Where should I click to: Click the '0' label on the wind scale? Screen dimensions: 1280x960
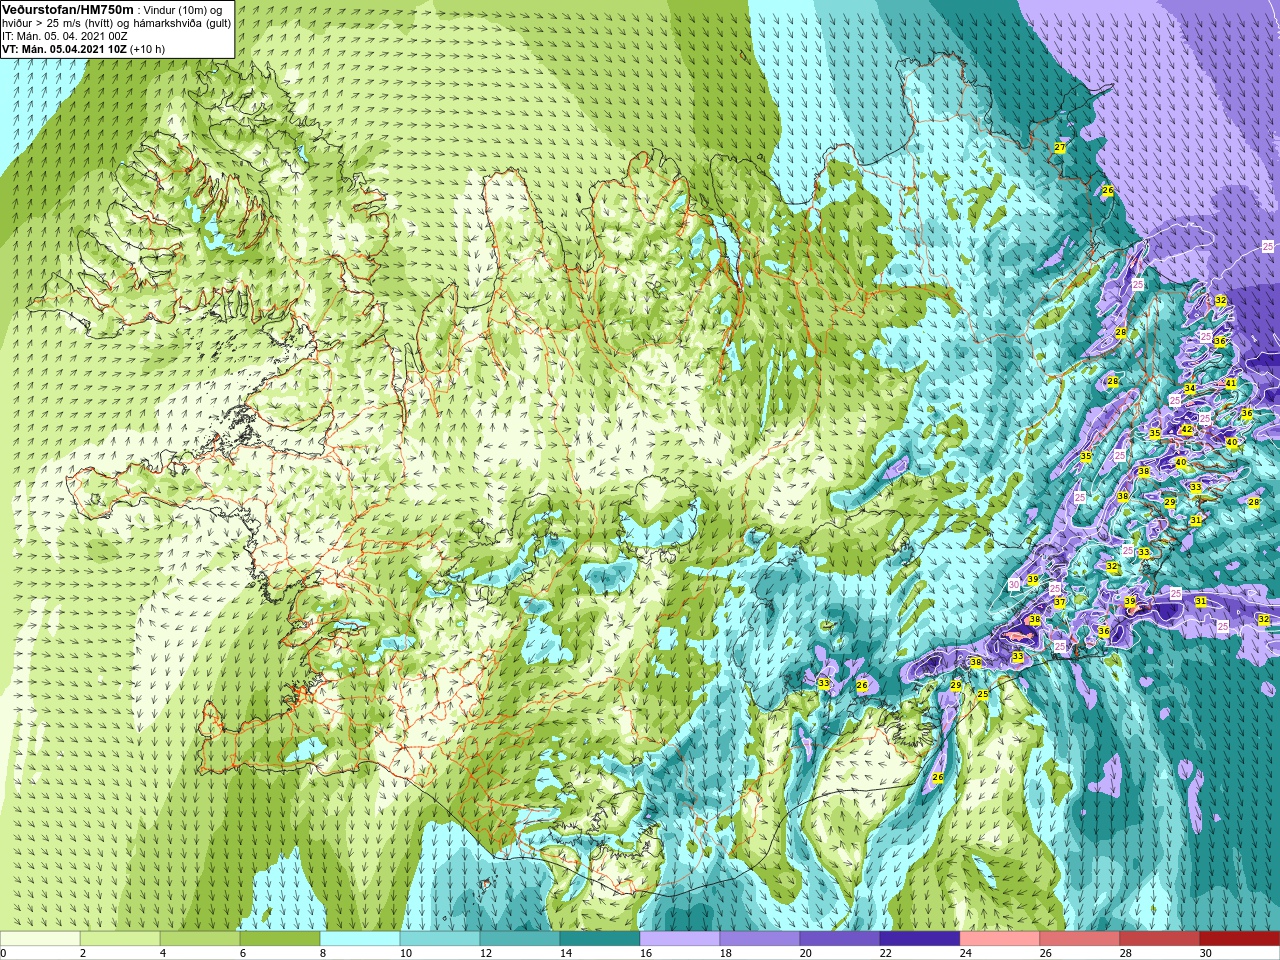point(3,953)
